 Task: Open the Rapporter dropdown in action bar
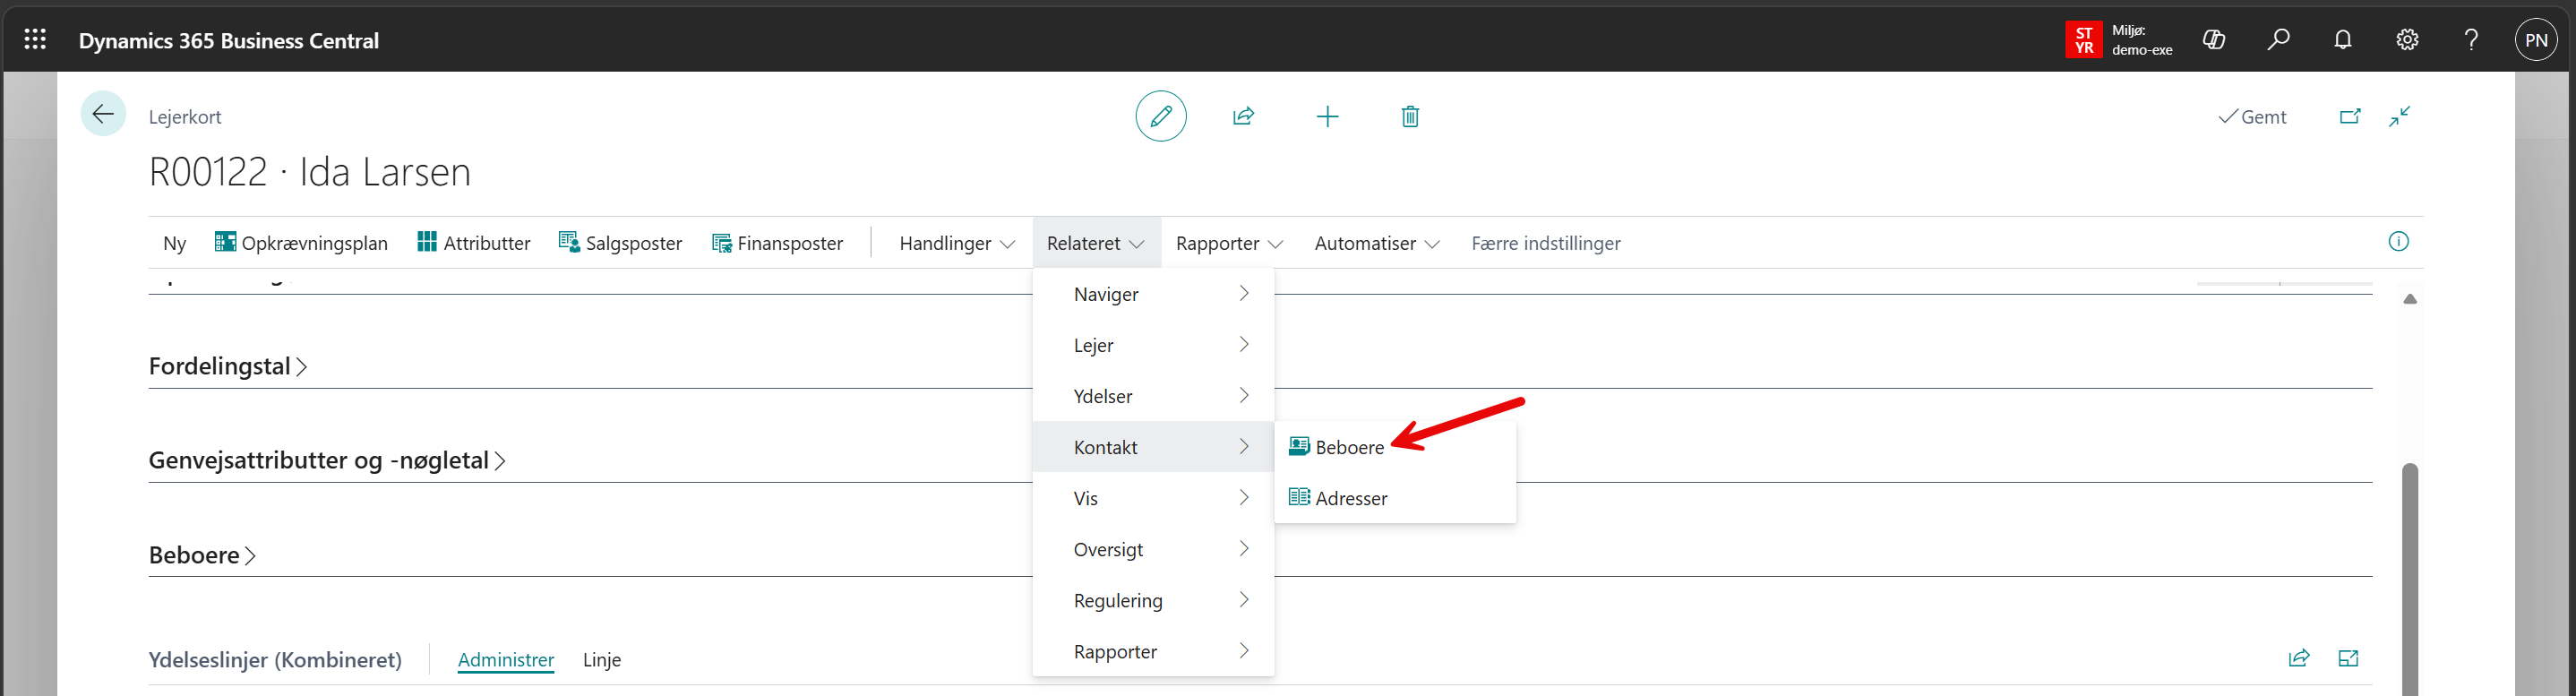[1228, 243]
